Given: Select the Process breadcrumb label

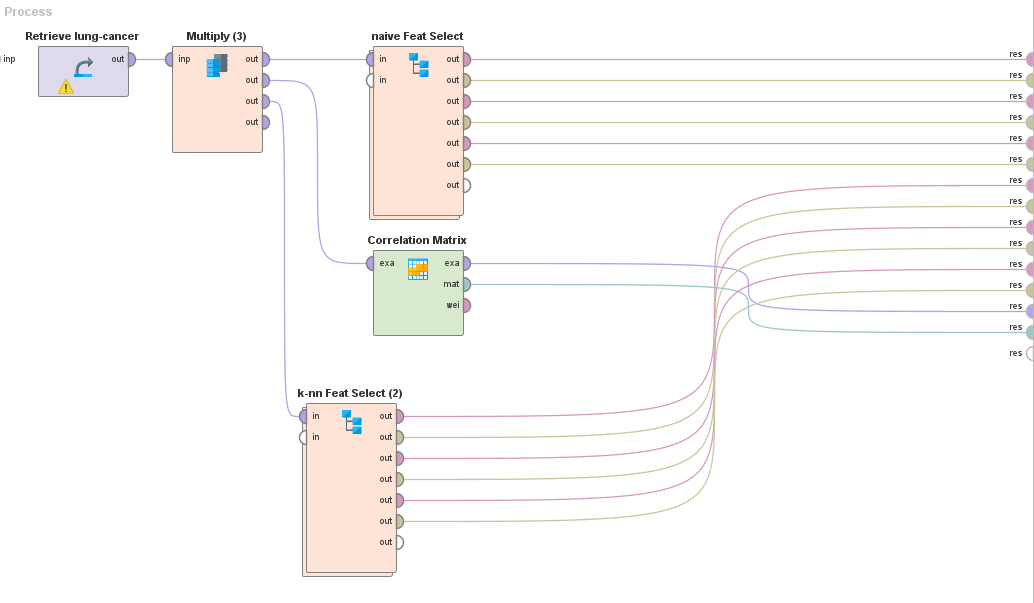Looking at the screenshot, I should [28, 12].
